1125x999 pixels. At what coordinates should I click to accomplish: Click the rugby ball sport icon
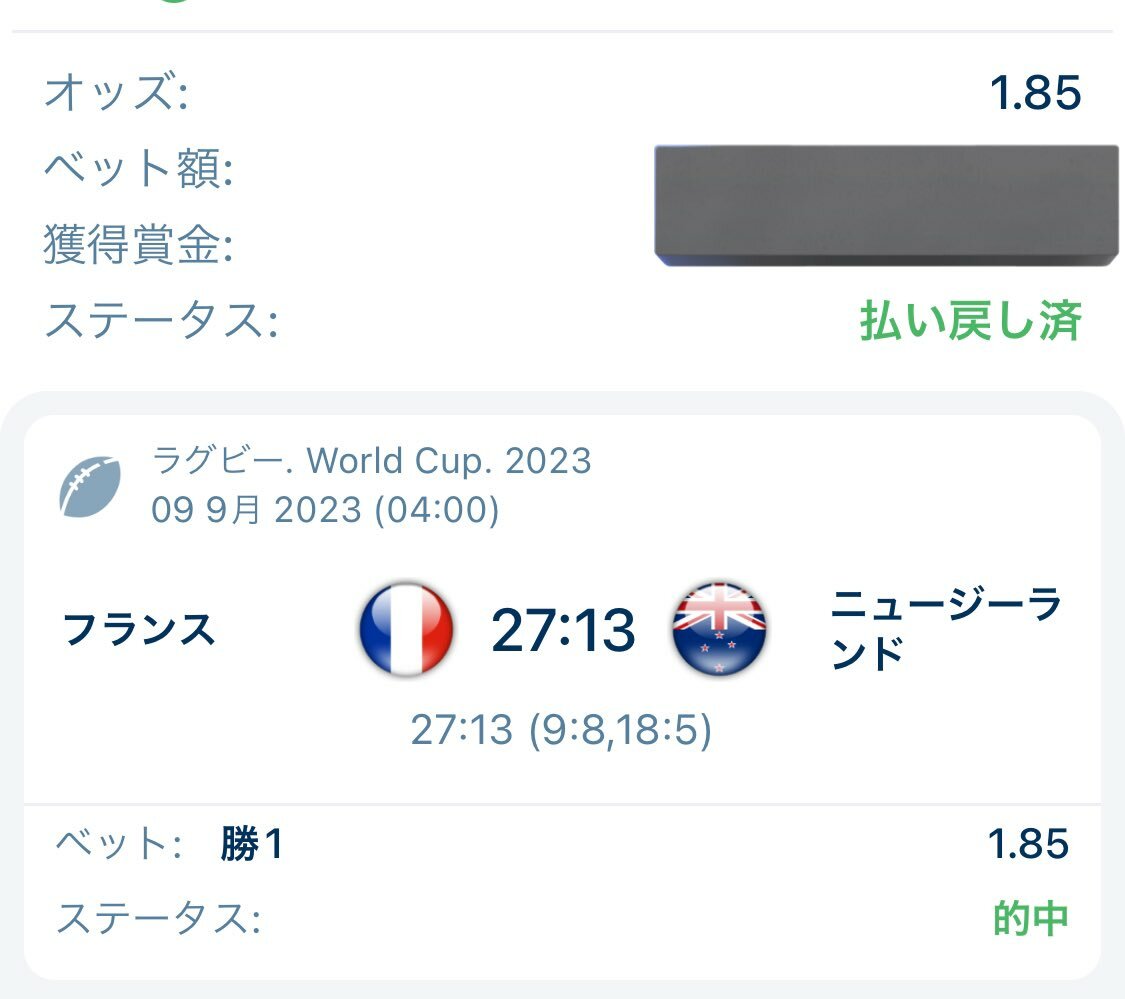click(90, 487)
